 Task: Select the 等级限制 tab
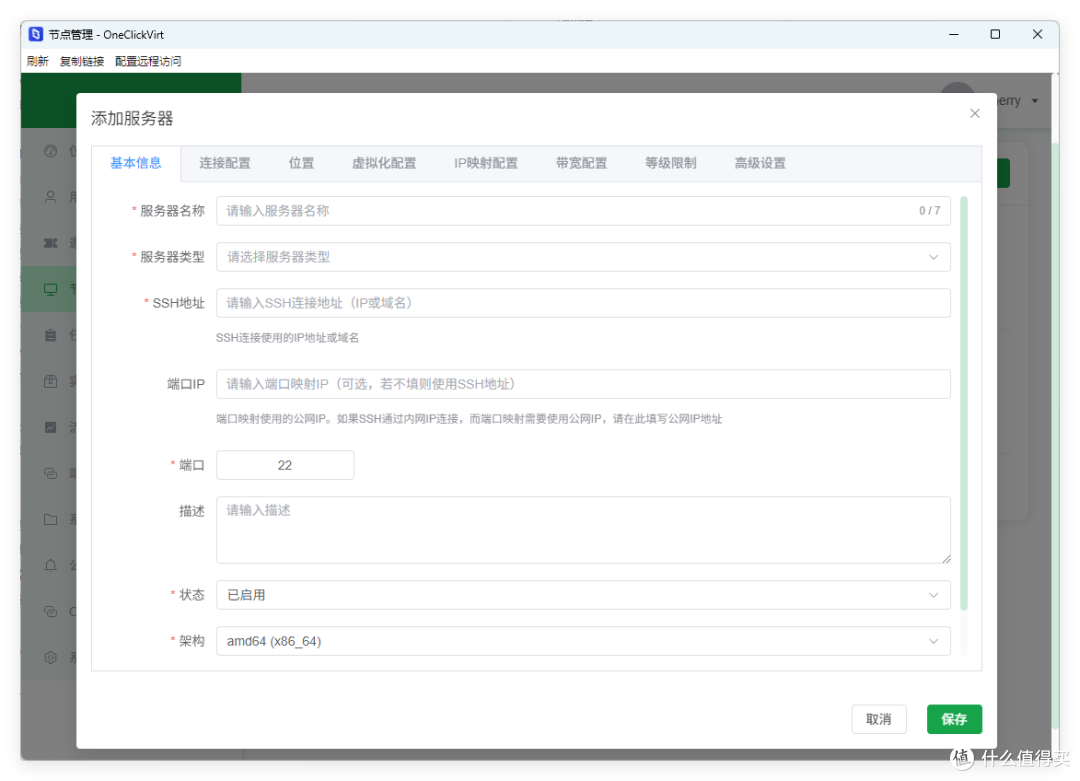click(670, 163)
